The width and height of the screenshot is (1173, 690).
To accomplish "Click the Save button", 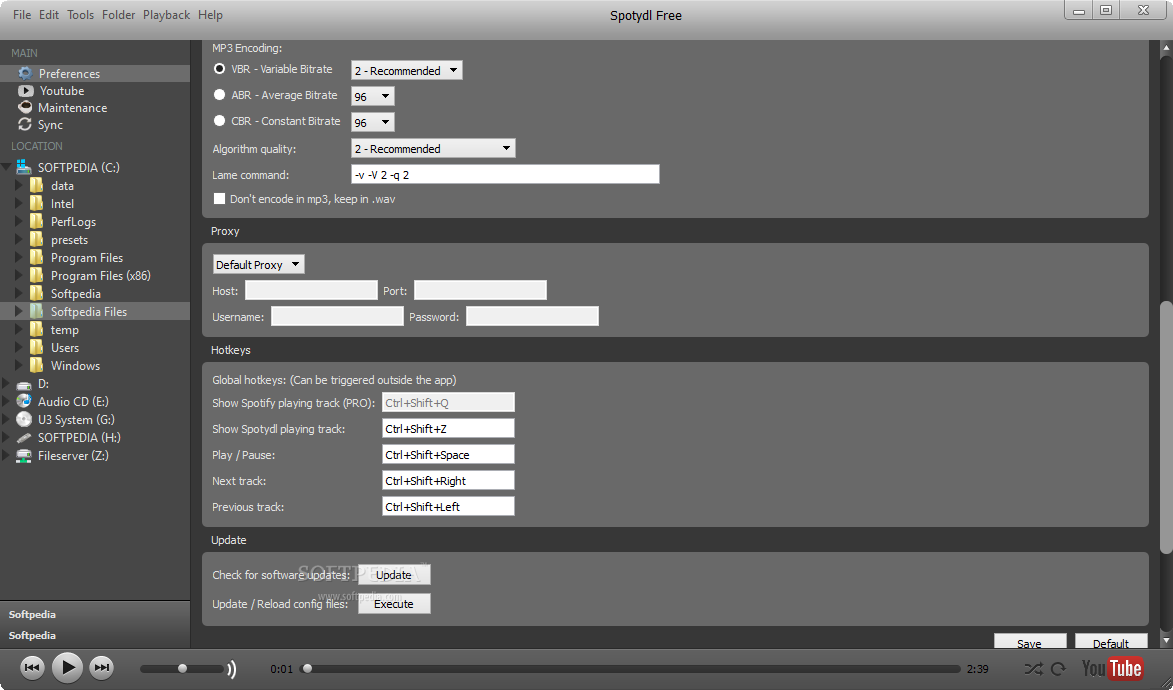I will (1029, 641).
